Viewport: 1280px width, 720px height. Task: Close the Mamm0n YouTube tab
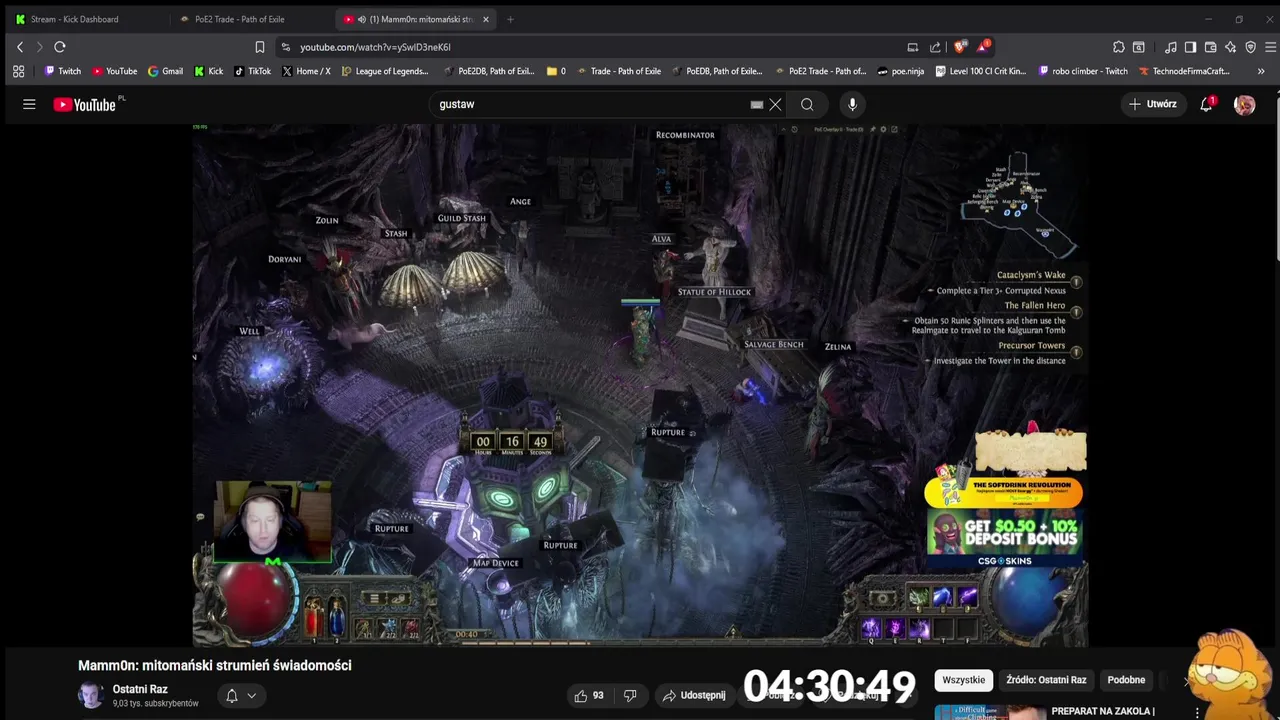(486, 19)
